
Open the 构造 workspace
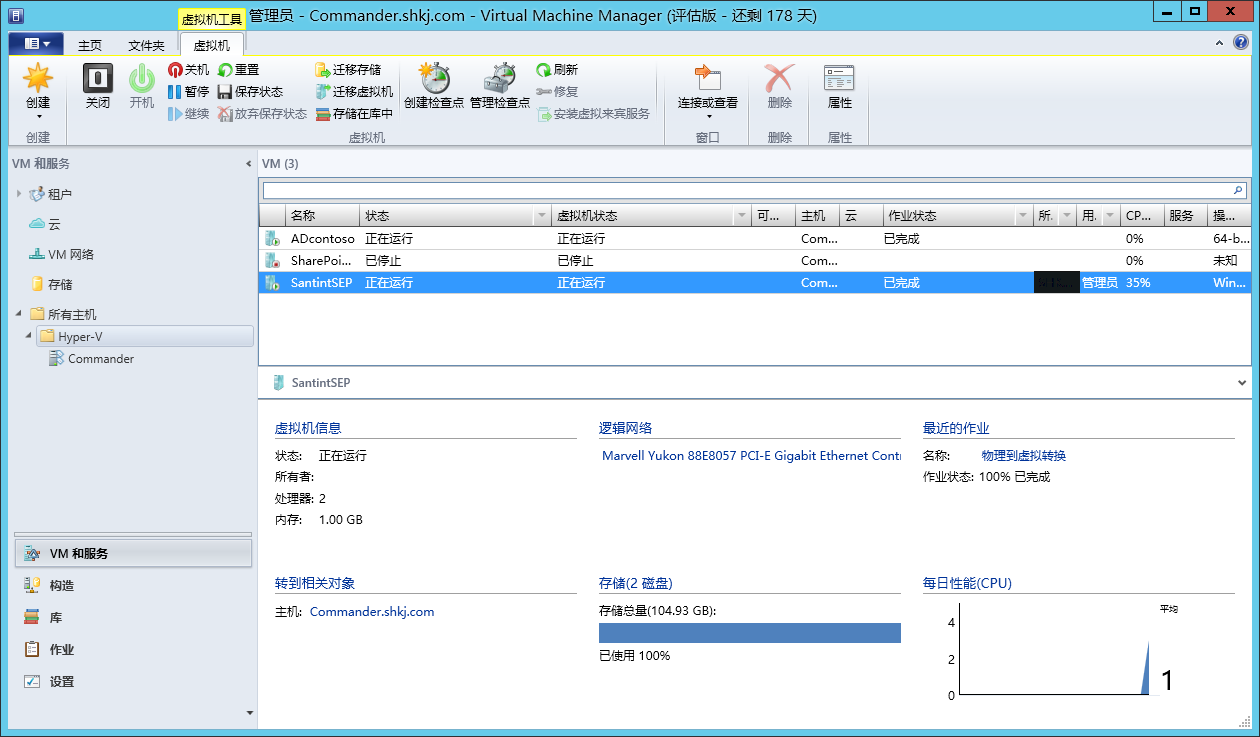click(x=133, y=586)
